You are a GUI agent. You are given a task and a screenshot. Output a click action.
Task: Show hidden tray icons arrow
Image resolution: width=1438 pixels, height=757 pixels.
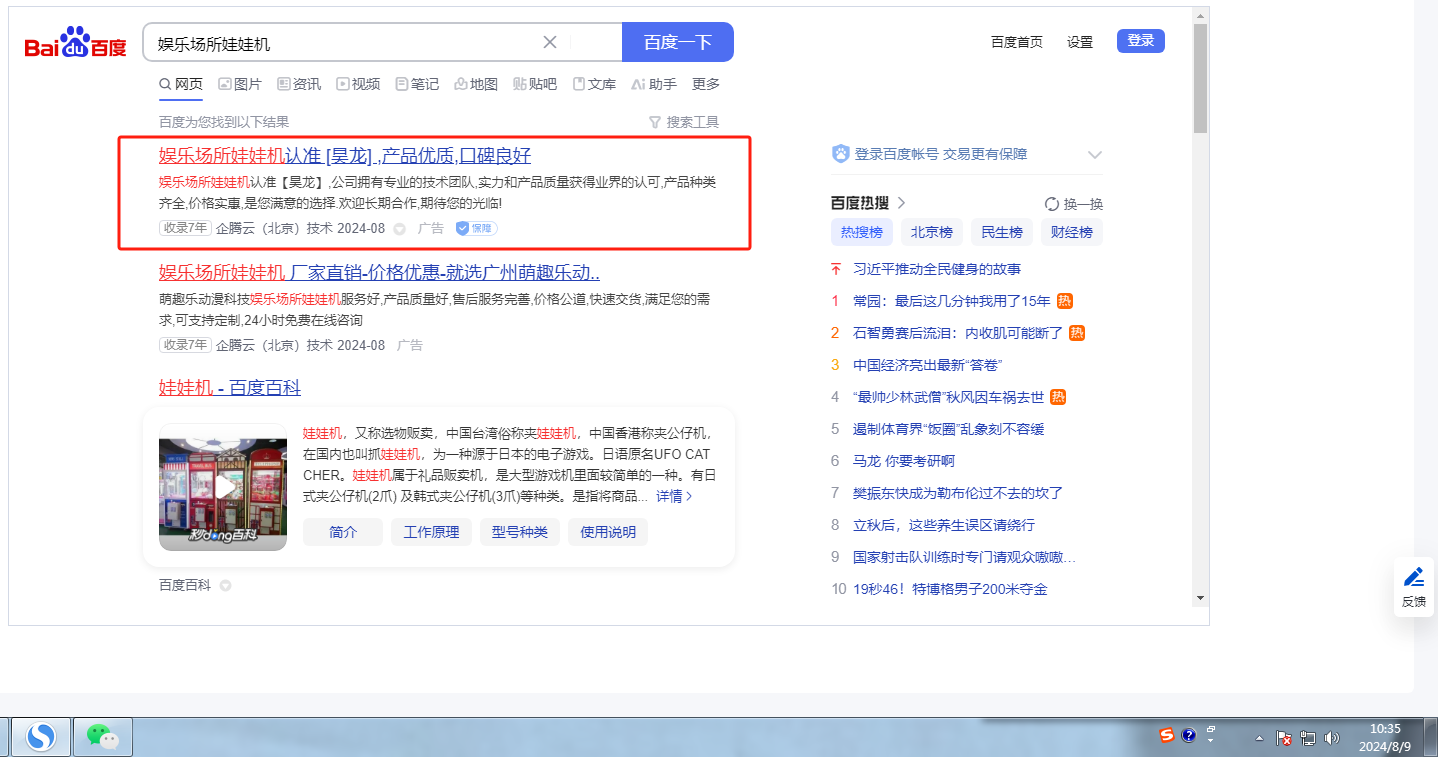(x=1259, y=738)
